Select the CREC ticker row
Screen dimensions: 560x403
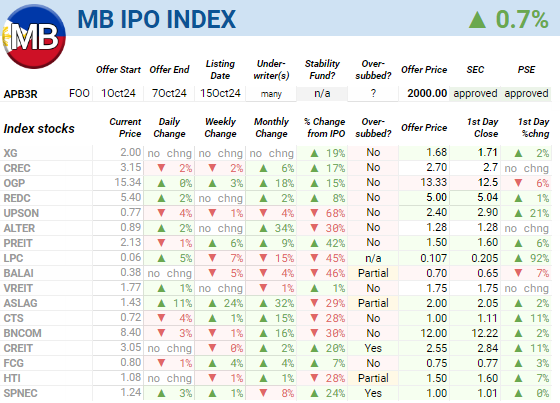click(17, 168)
